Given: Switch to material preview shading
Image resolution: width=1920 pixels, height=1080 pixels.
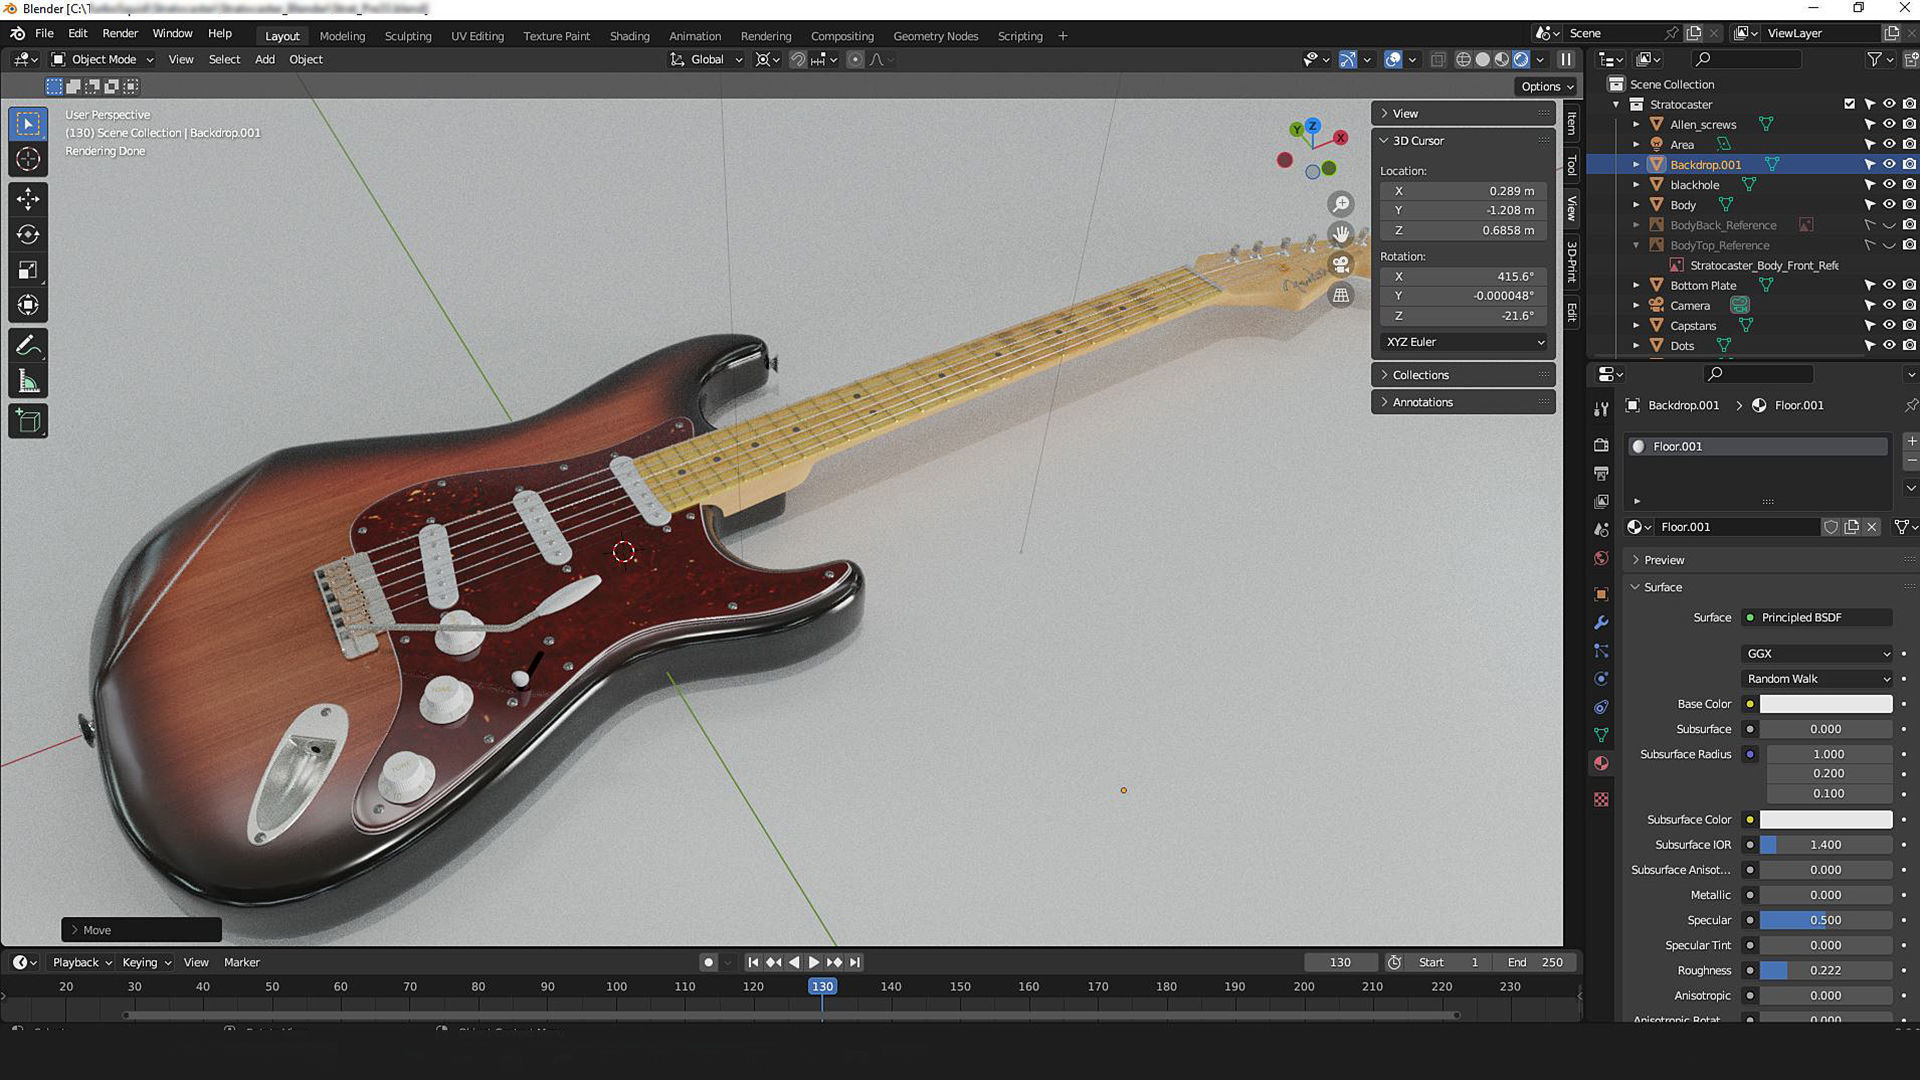Looking at the screenshot, I should pyautogui.click(x=1502, y=60).
